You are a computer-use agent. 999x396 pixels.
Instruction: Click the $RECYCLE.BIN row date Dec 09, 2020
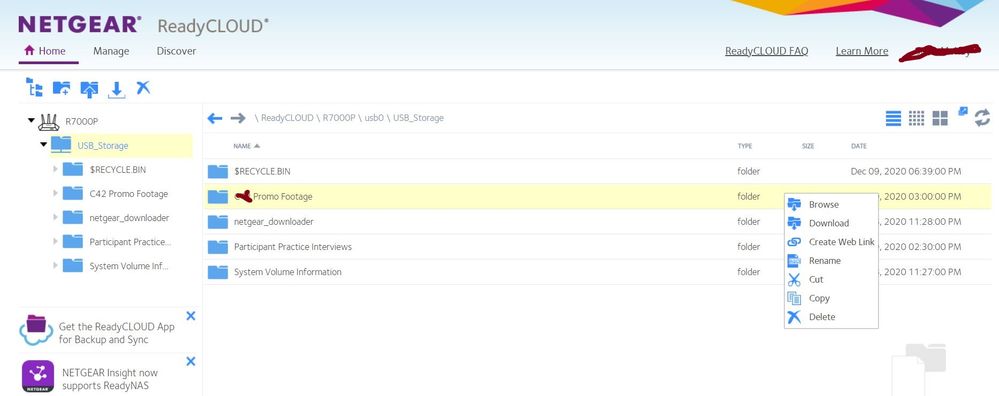[x=906, y=171]
